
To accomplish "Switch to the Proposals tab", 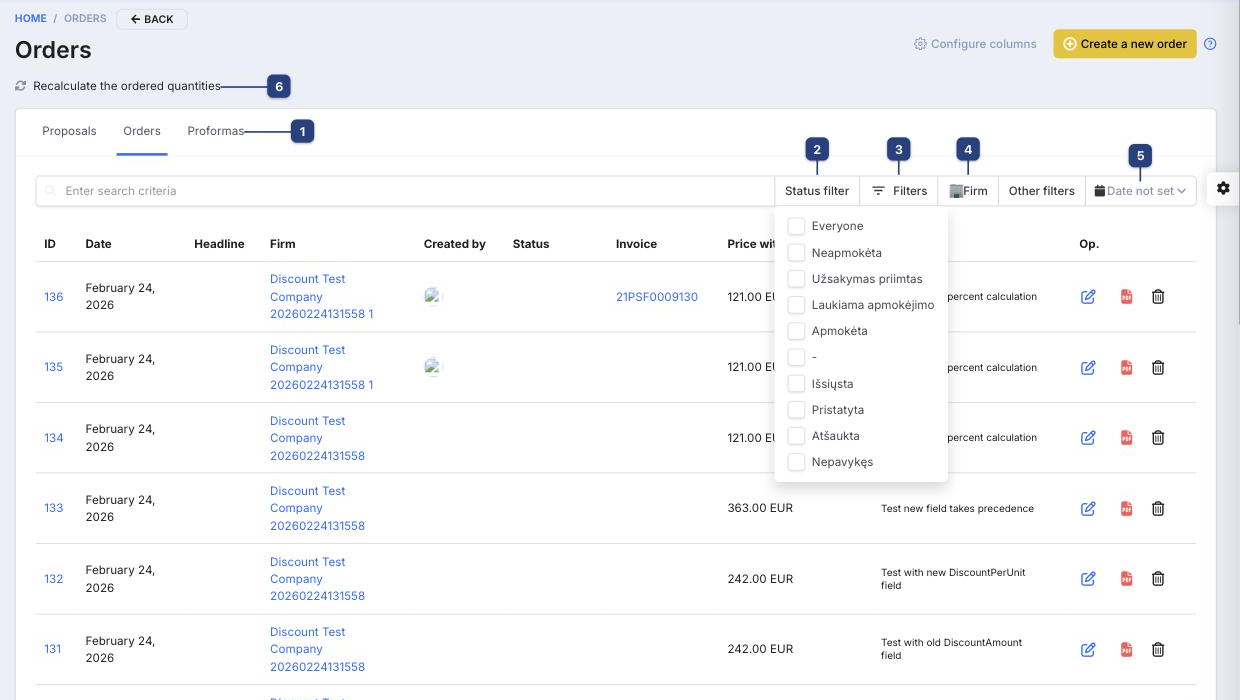I will tap(69, 131).
